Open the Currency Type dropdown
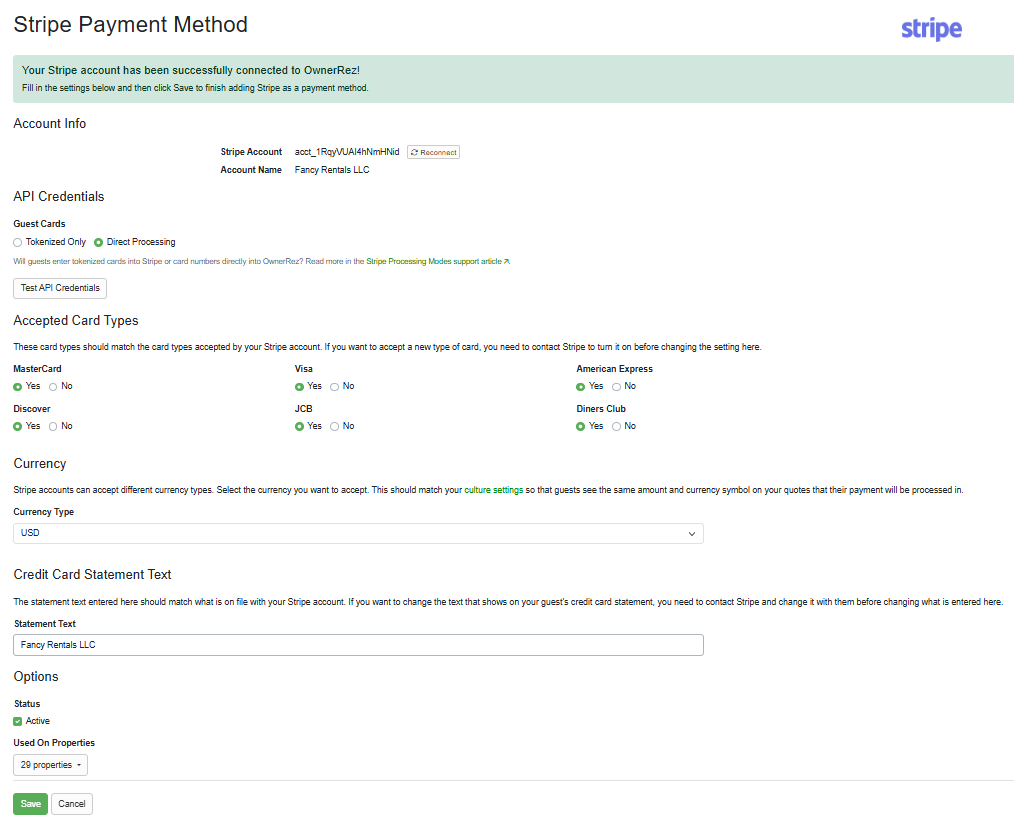 coord(358,533)
